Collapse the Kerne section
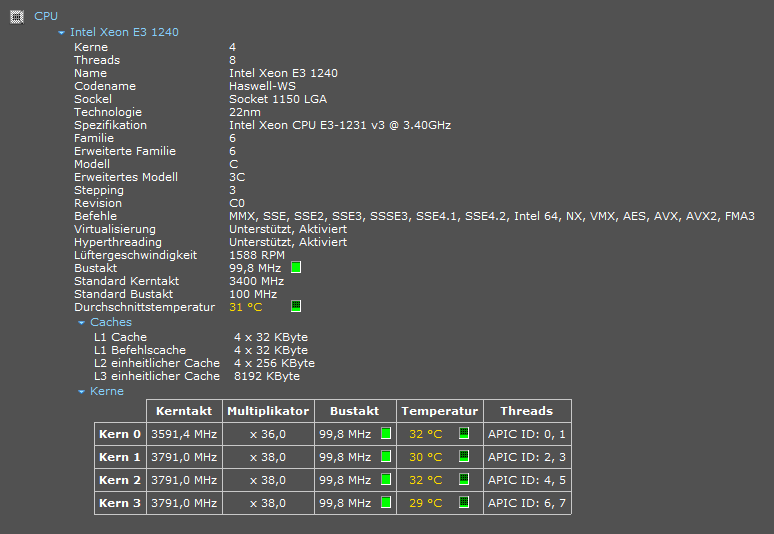 coord(81,392)
